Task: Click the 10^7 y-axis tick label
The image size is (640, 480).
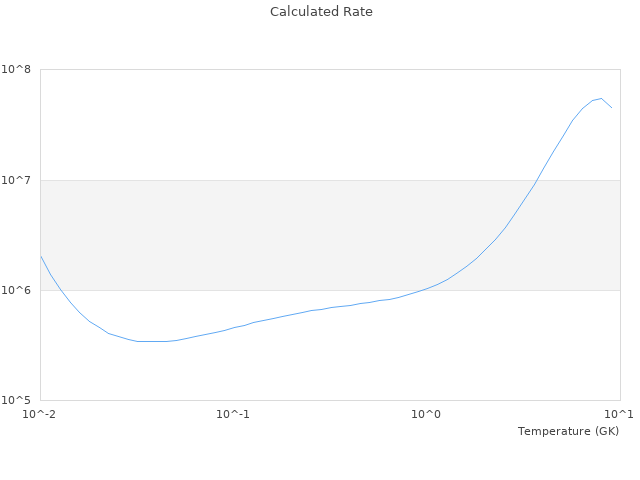Action: click(20, 180)
